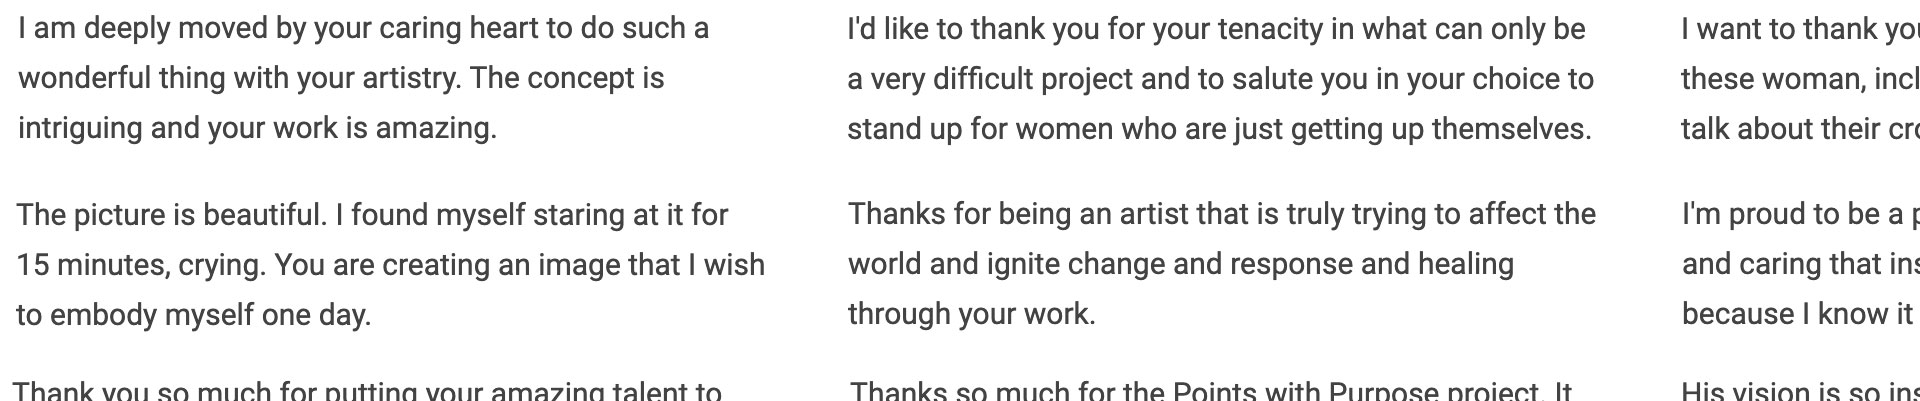This screenshot has height=401, width=1920.
Task: Click the testimonial starting "His vision is so"
Action: (x=1799, y=391)
